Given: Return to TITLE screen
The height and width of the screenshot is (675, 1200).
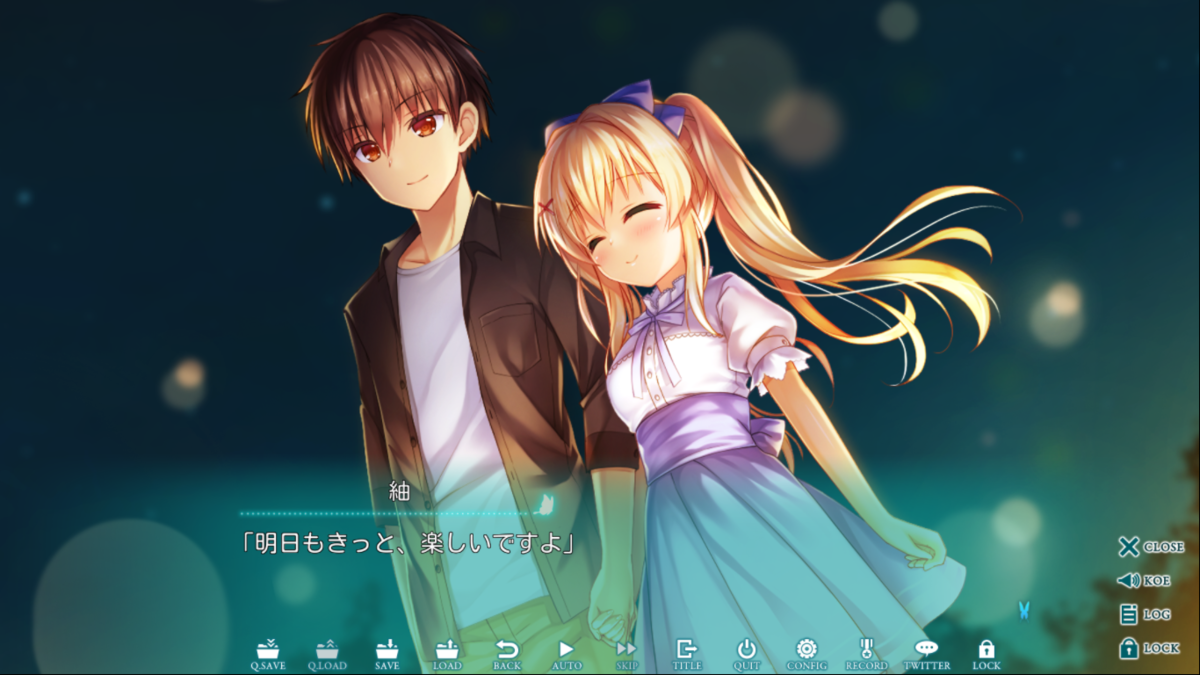Looking at the screenshot, I should click(x=687, y=655).
